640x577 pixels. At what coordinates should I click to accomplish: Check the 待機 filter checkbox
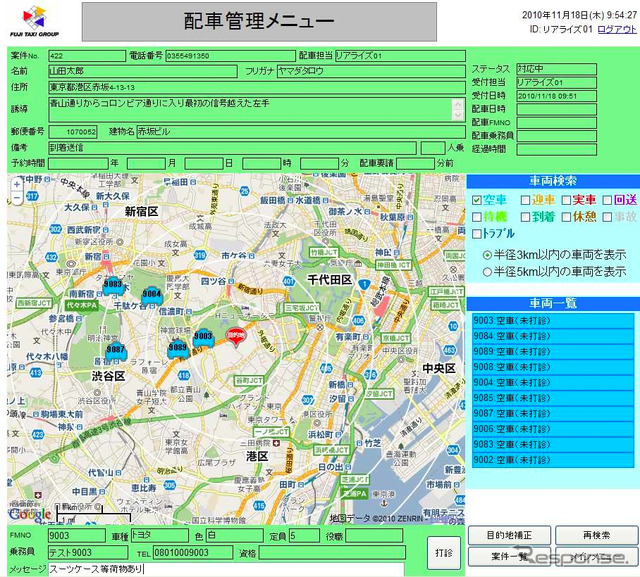point(477,217)
